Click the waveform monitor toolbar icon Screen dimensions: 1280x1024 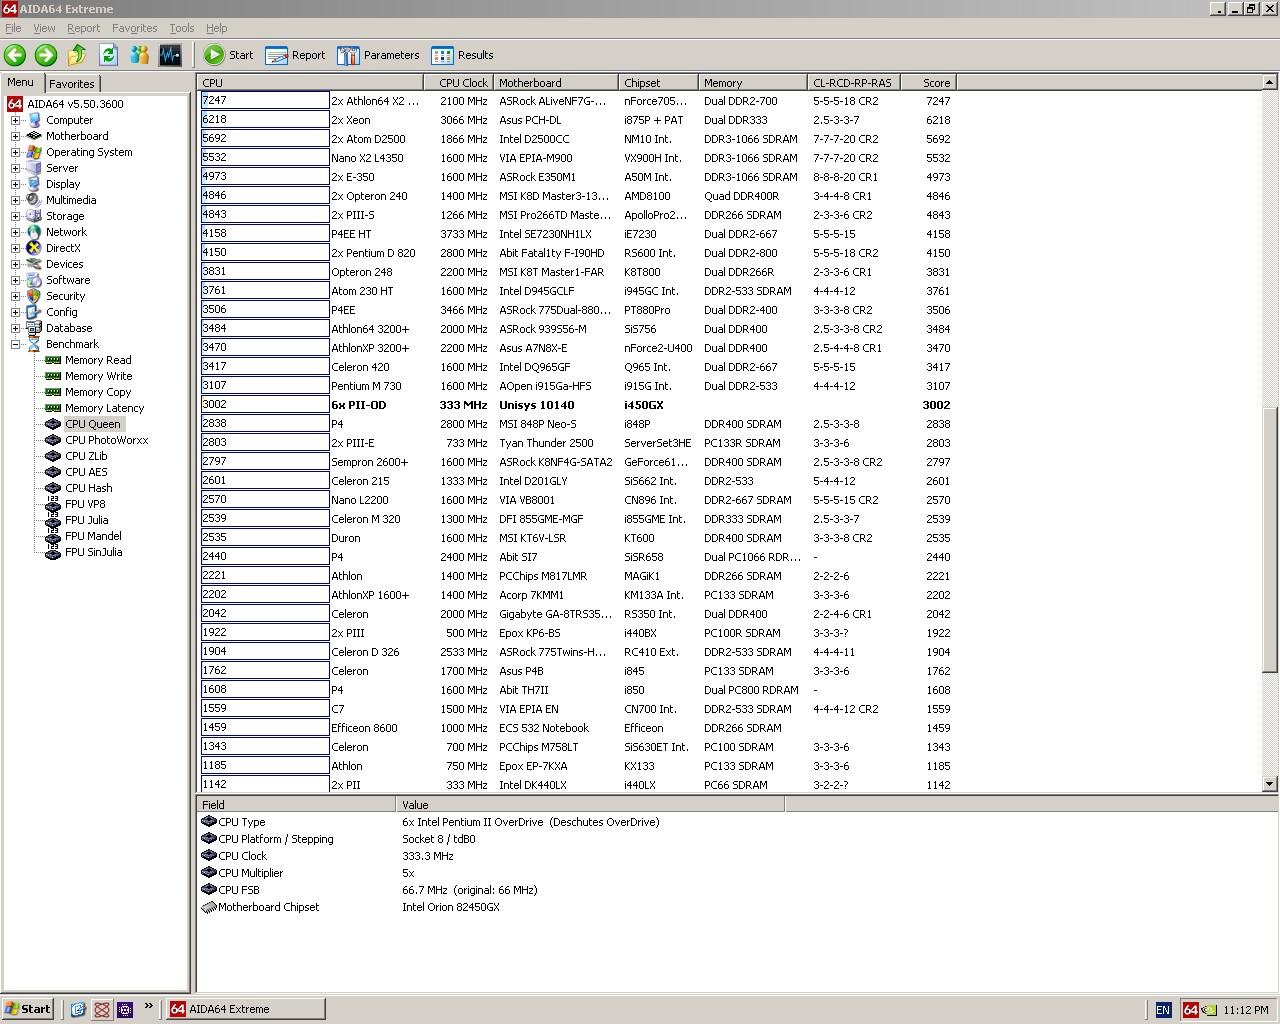(170, 55)
